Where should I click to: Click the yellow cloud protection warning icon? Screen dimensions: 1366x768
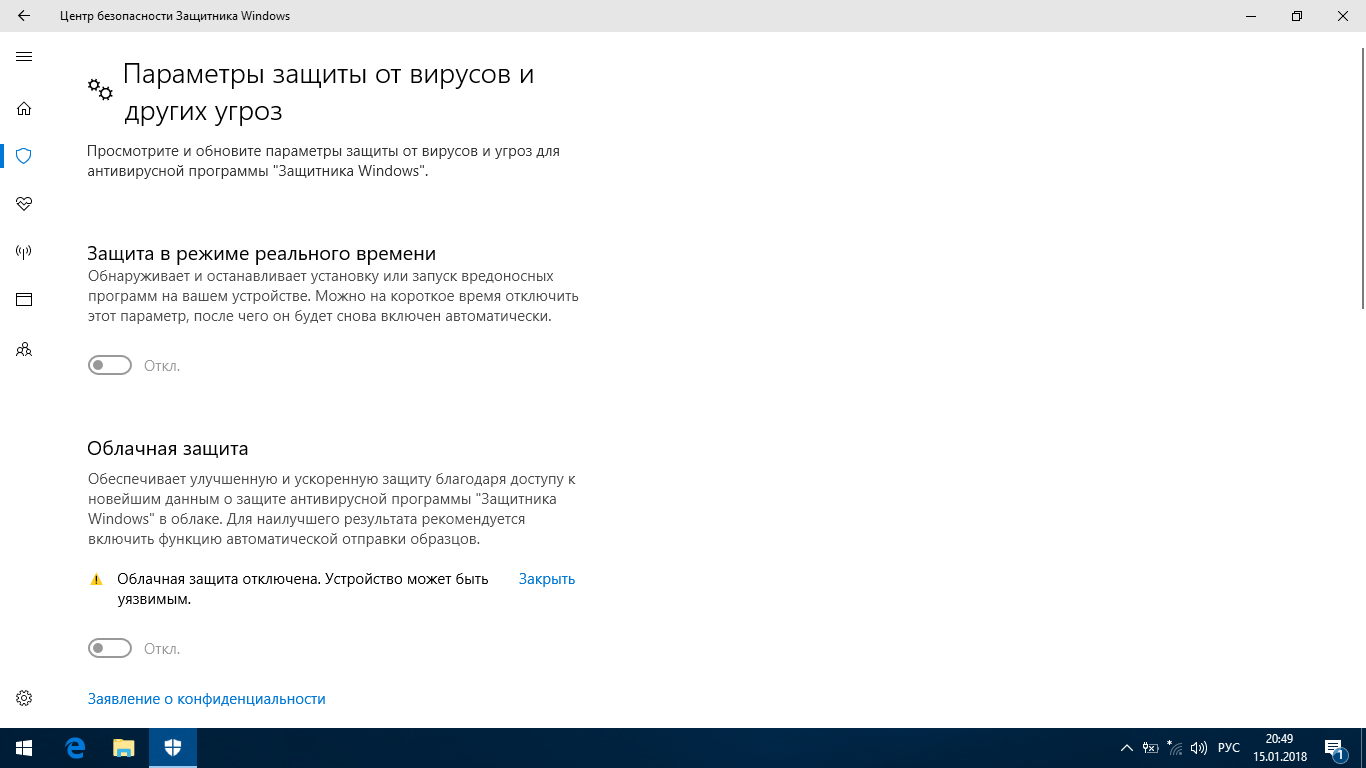97,579
